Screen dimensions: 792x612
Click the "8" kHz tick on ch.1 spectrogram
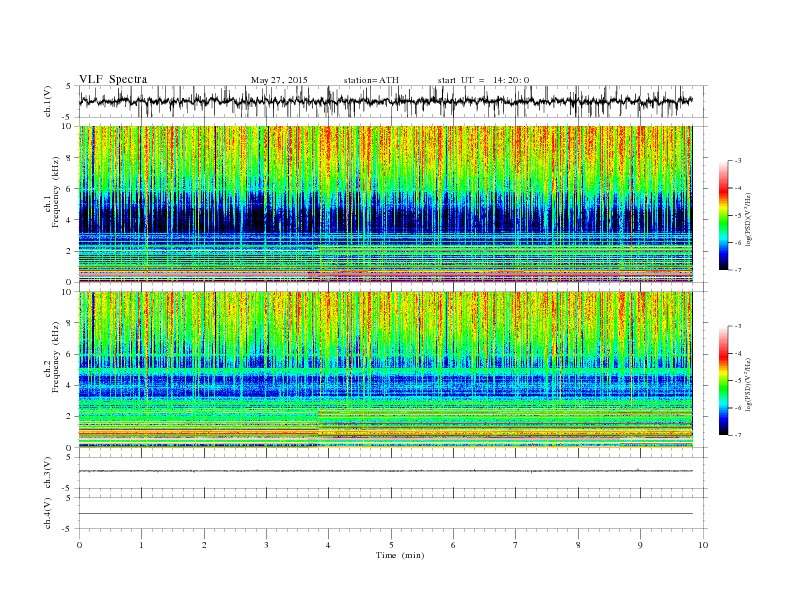(x=69, y=158)
